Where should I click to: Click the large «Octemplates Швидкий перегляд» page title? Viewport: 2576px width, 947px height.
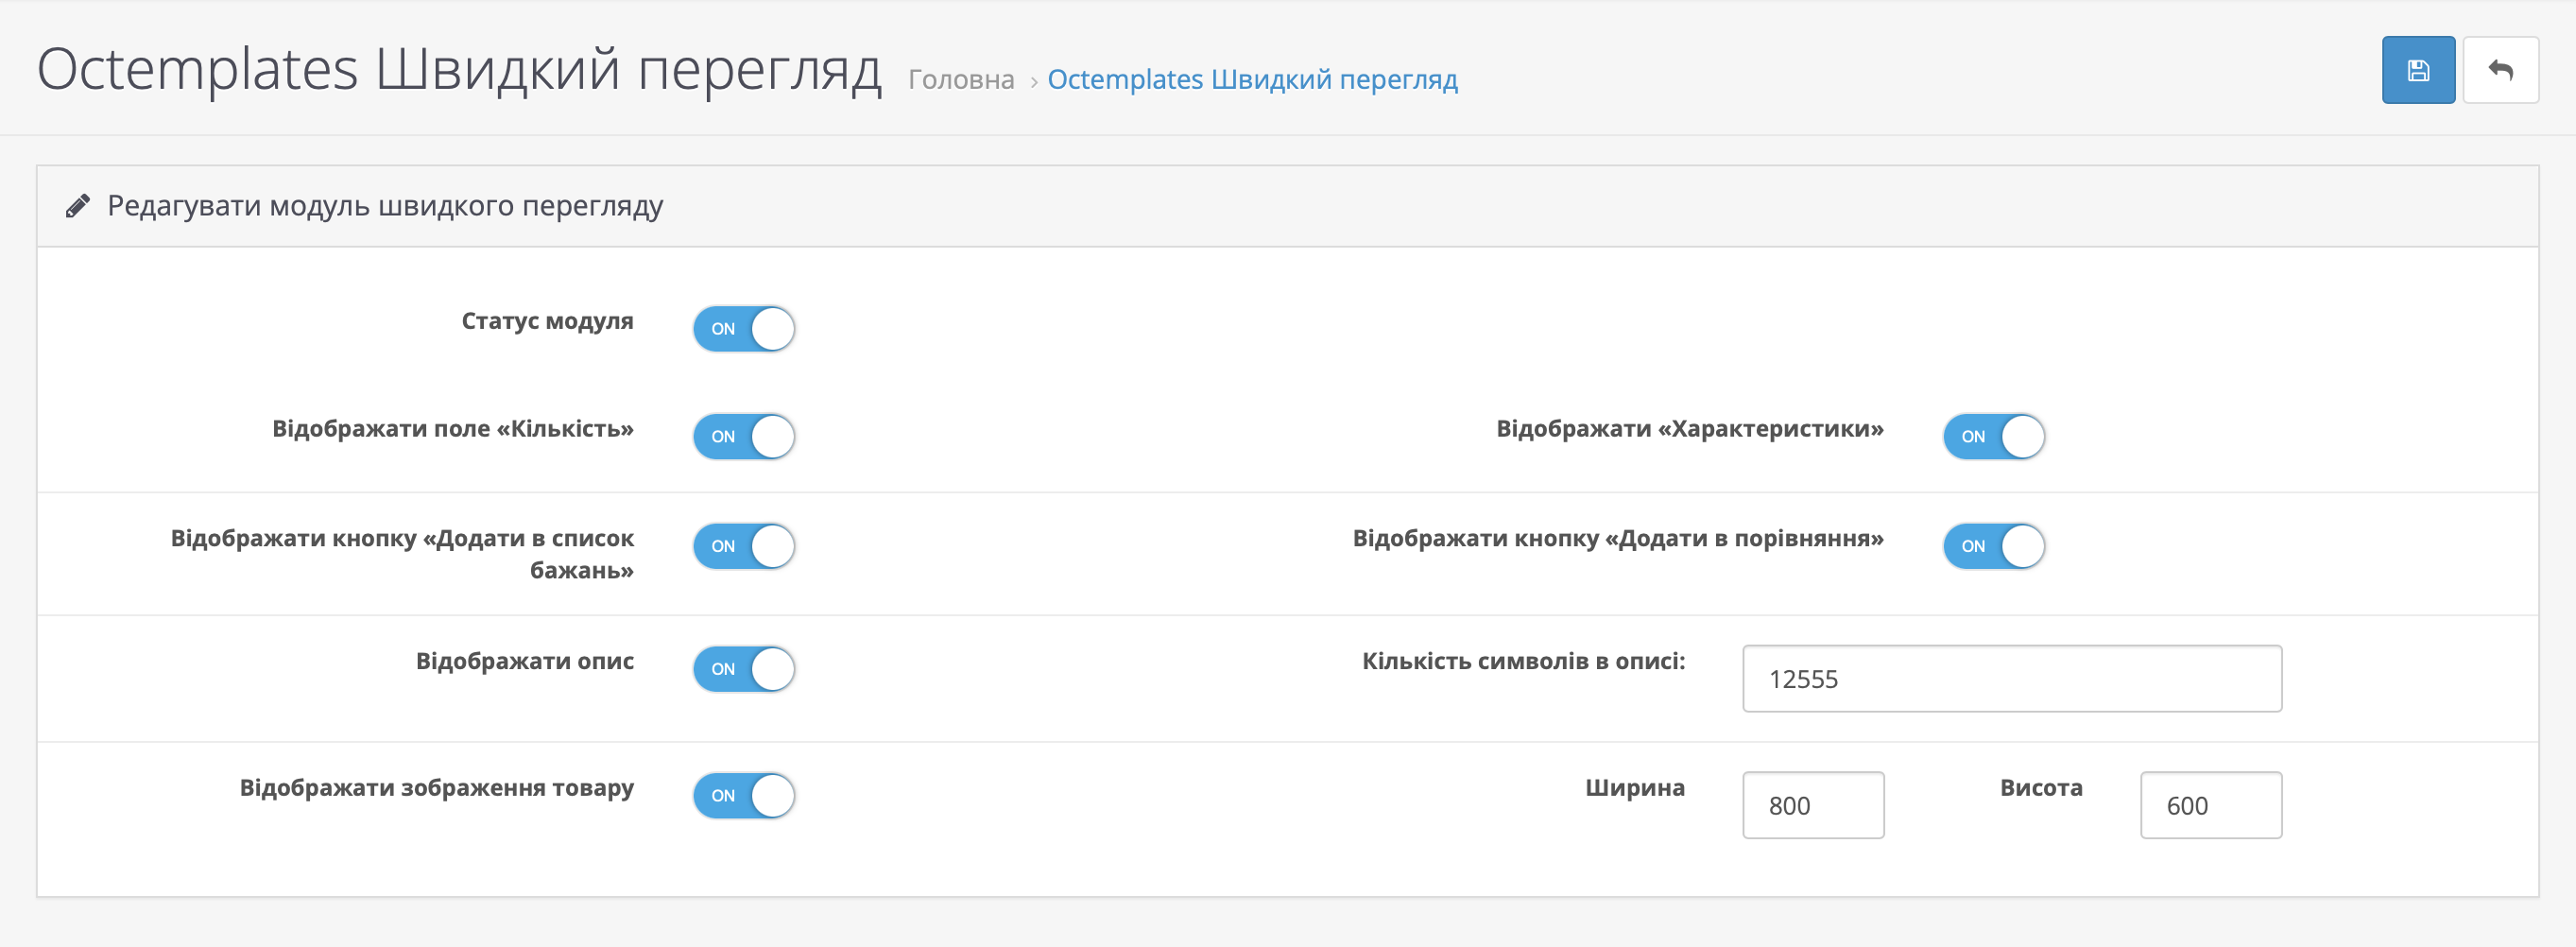[x=459, y=70]
